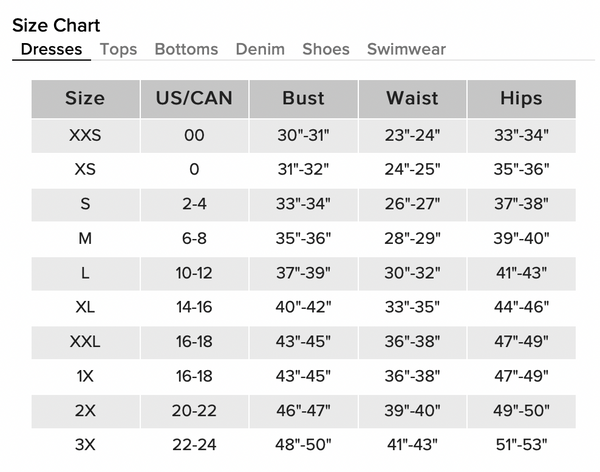This screenshot has width=600, height=472.
Task: Select the 3X size label
Action: click(85, 445)
